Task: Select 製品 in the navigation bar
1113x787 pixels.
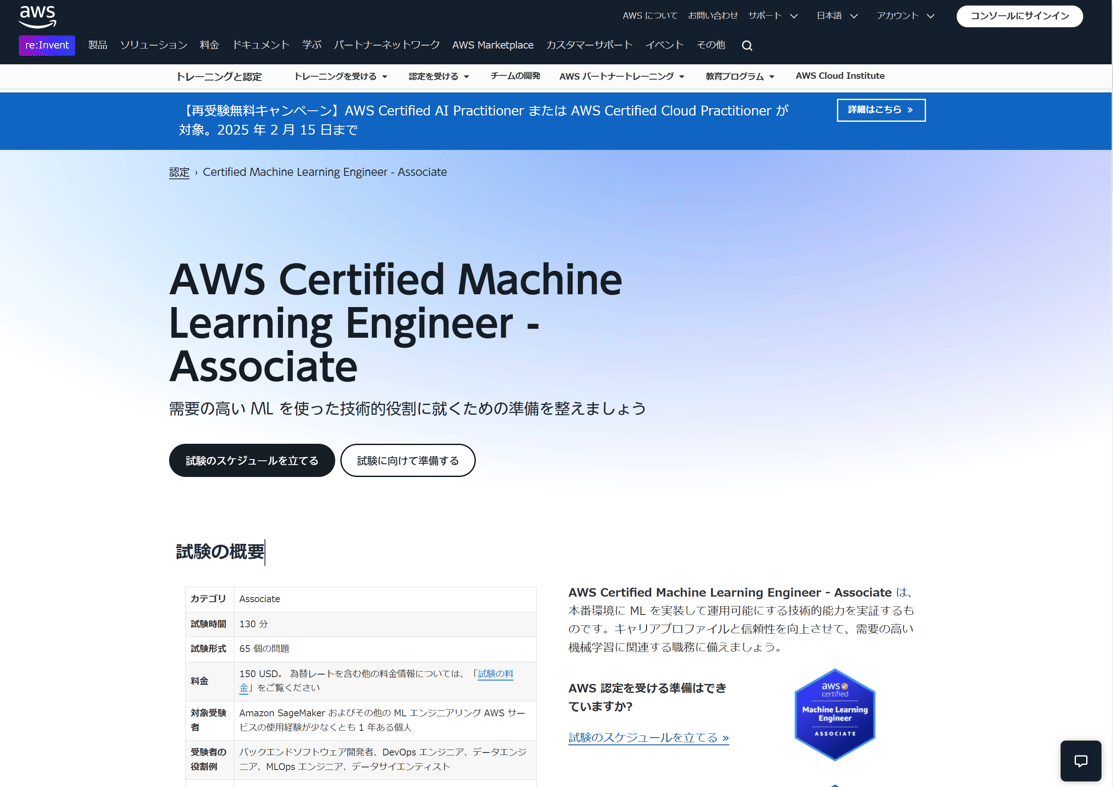Action: [97, 45]
